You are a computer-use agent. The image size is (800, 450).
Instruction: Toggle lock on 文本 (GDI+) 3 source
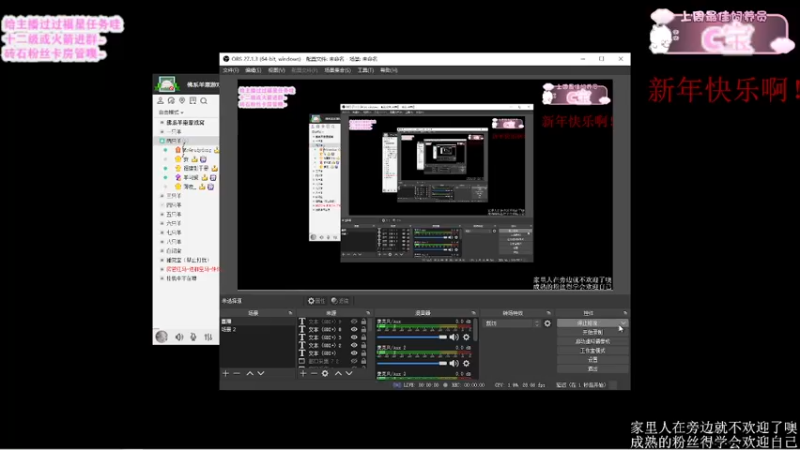click(x=364, y=337)
